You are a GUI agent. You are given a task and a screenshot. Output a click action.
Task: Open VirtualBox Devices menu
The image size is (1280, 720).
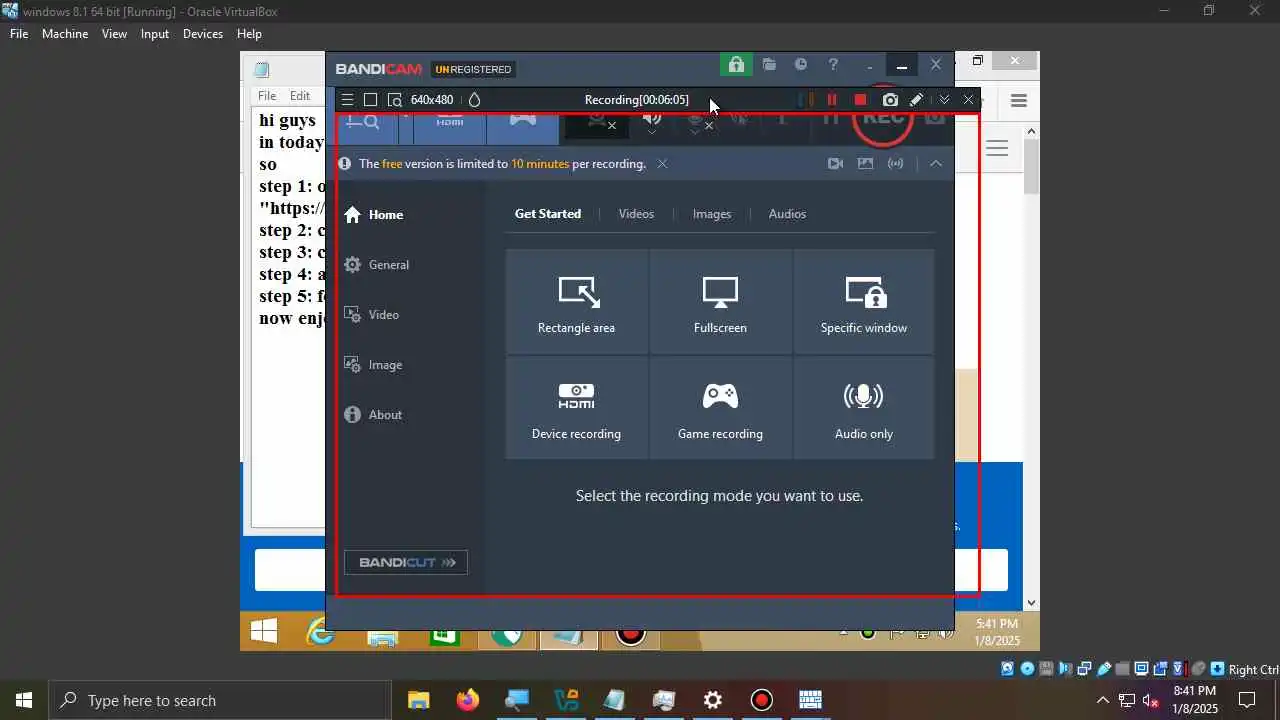pyautogui.click(x=203, y=34)
